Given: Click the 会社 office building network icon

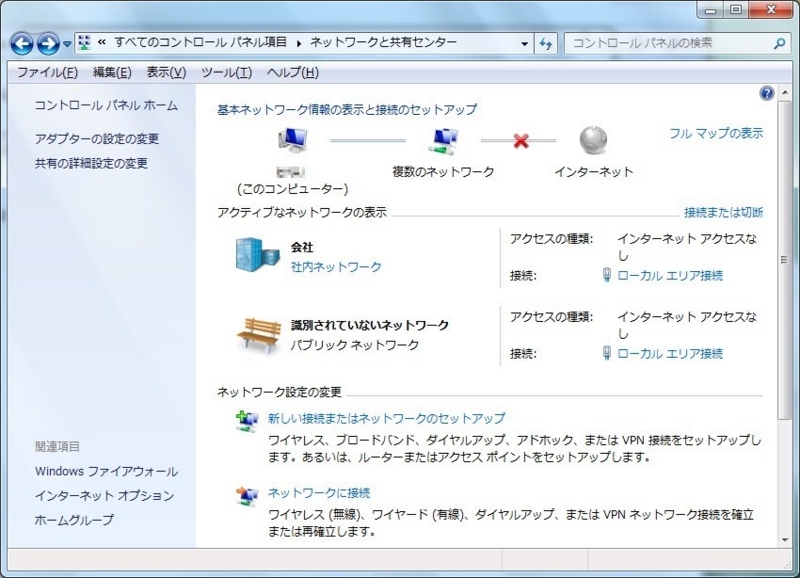Looking at the screenshot, I should [258, 255].
